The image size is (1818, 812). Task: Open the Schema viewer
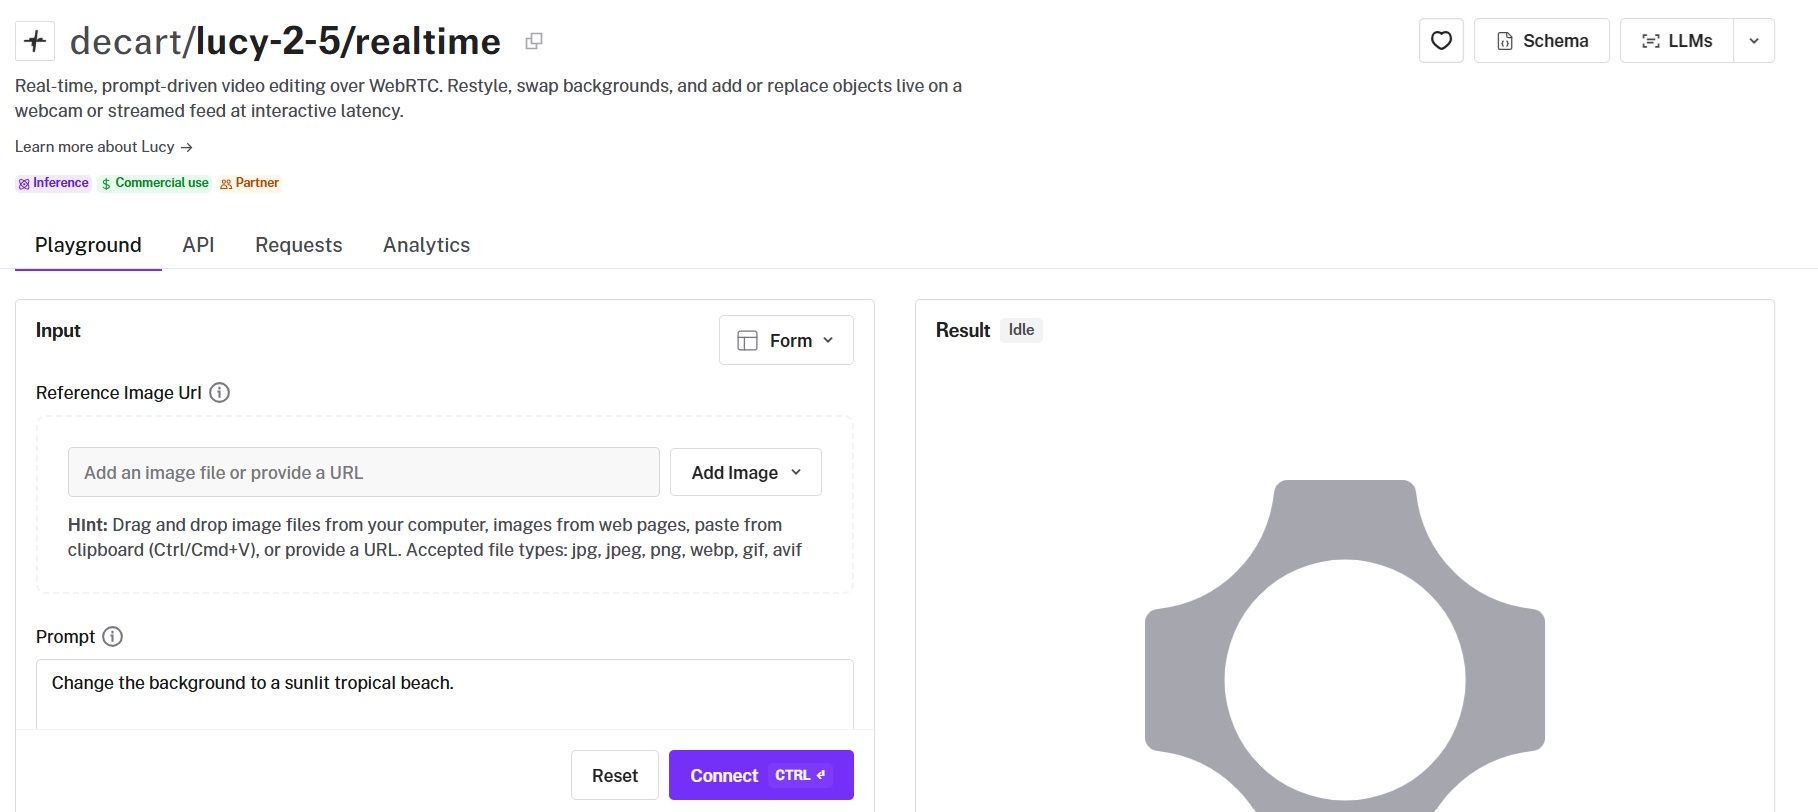click(1542, 41)
